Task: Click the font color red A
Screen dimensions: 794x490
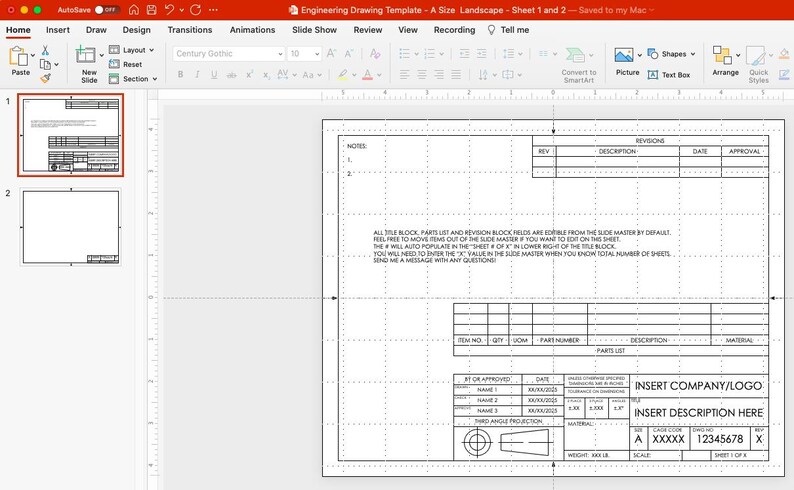Action: [x=368, y=74]
